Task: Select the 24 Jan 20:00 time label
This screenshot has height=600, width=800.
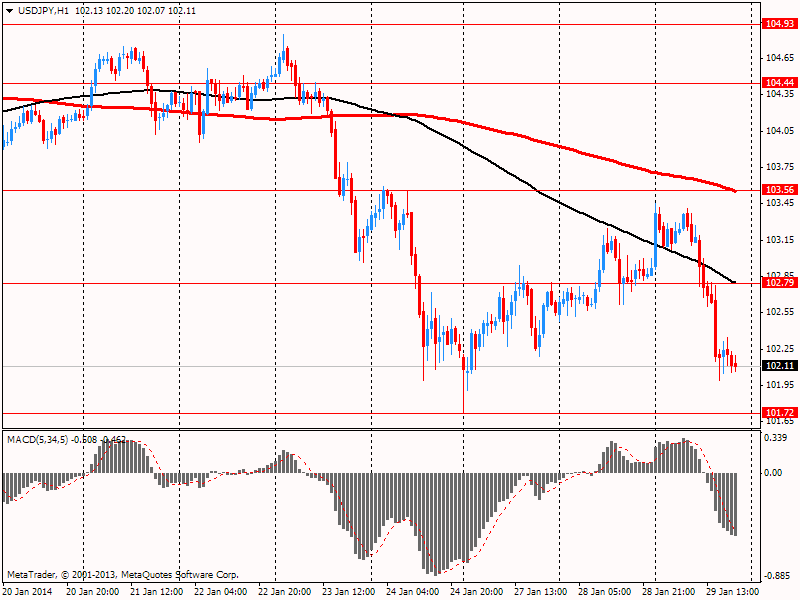Action: point(477,592)
